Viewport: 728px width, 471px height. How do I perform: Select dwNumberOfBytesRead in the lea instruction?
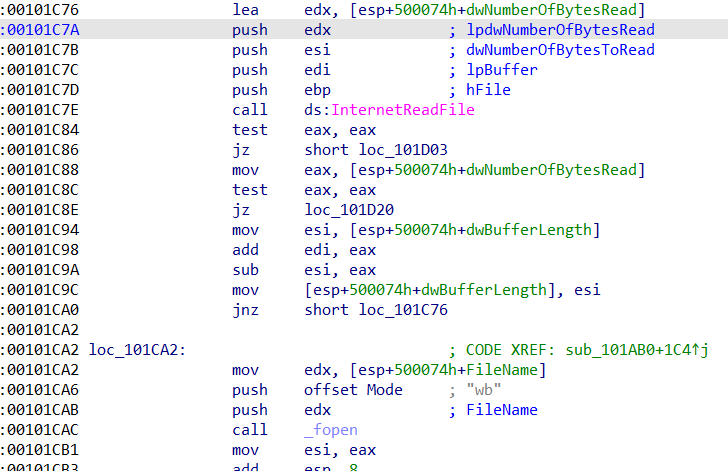pos(551,10)
